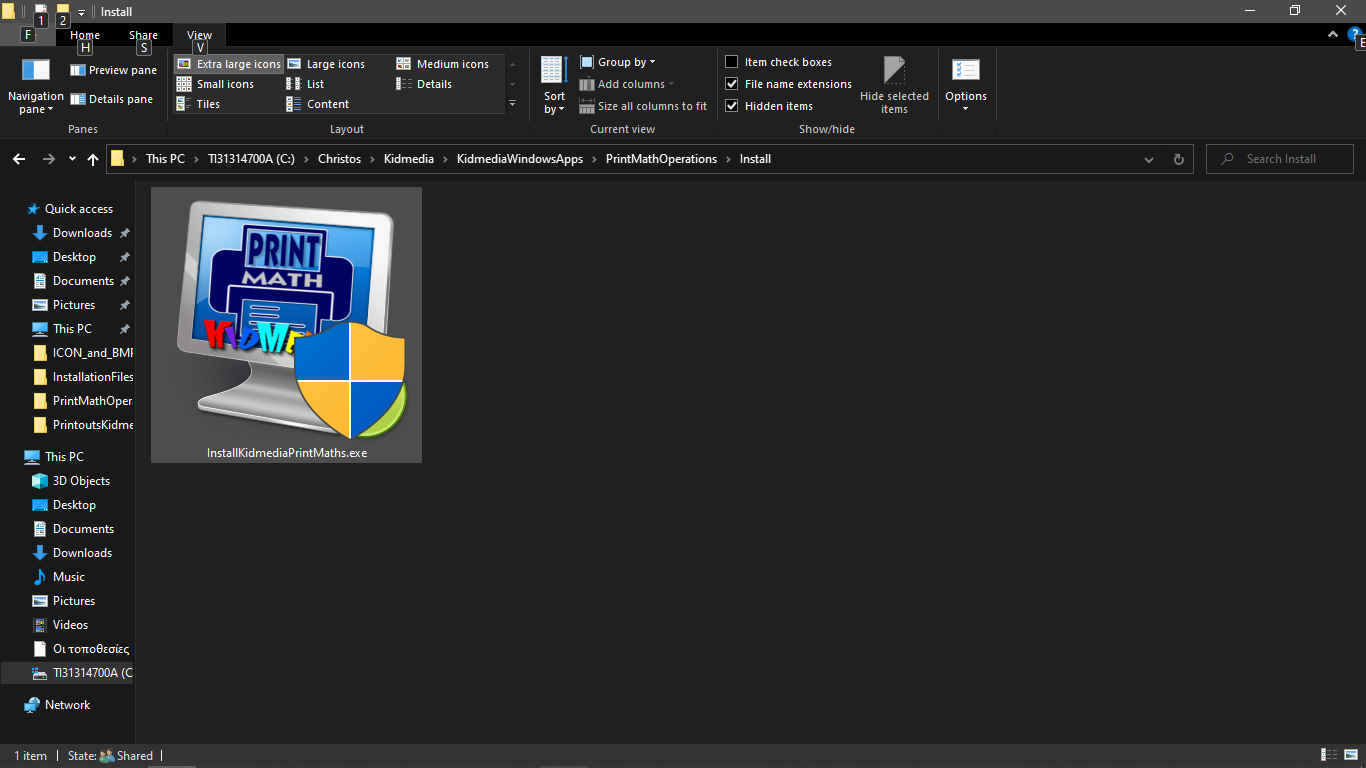Open Explorer help icon
The image size is (1366, 768).
pos(1355,35)
